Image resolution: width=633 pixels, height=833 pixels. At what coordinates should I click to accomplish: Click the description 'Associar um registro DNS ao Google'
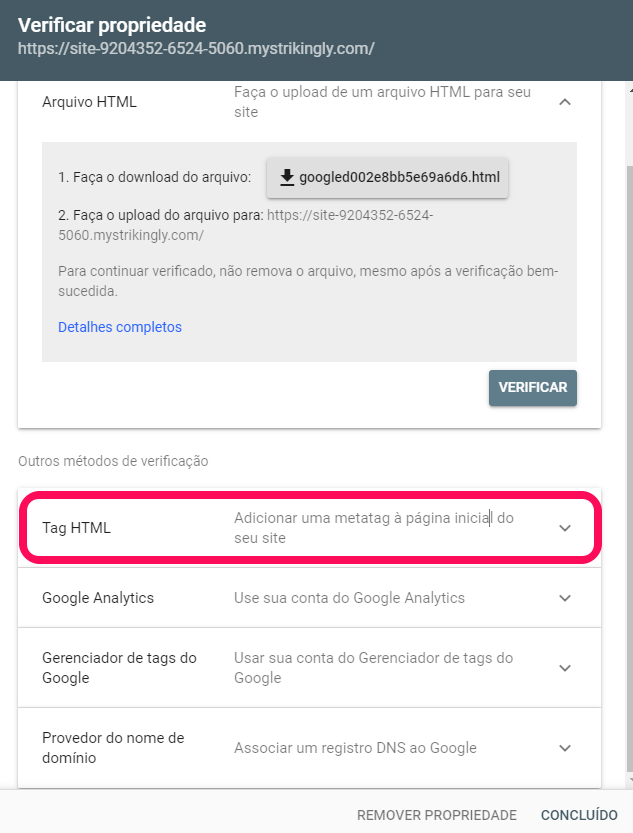point(355,748)
